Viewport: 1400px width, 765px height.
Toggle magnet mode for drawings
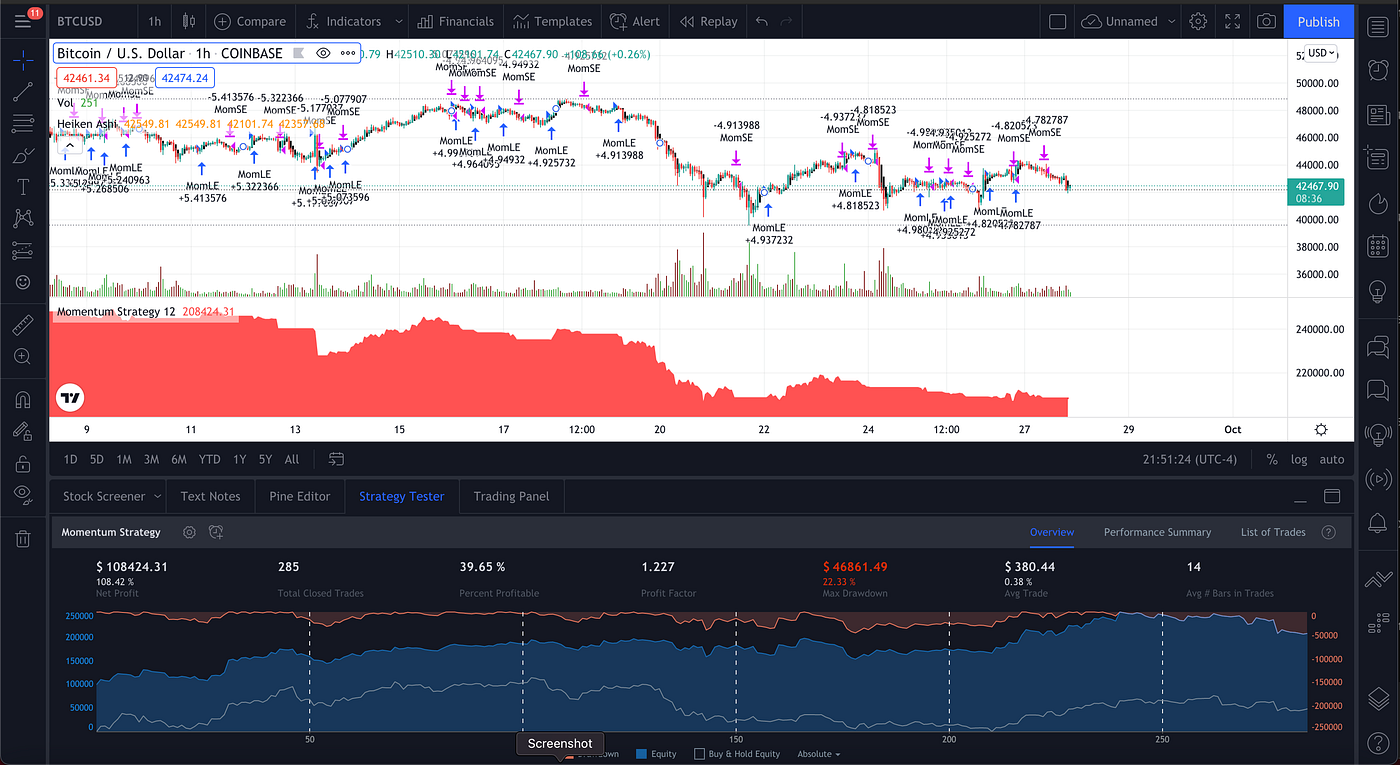pyautogui.click(x=22, y=399)
